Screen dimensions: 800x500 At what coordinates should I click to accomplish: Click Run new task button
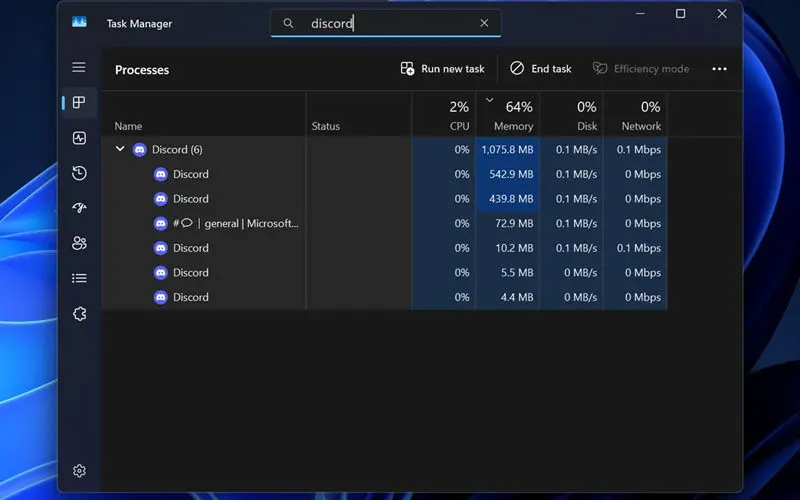click(442, 68)
